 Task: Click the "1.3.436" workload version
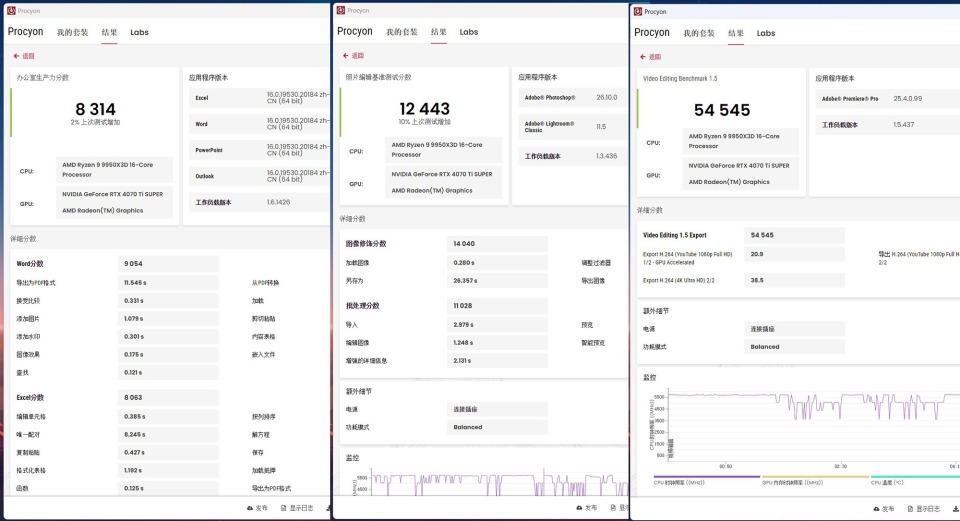click(606, 156)
